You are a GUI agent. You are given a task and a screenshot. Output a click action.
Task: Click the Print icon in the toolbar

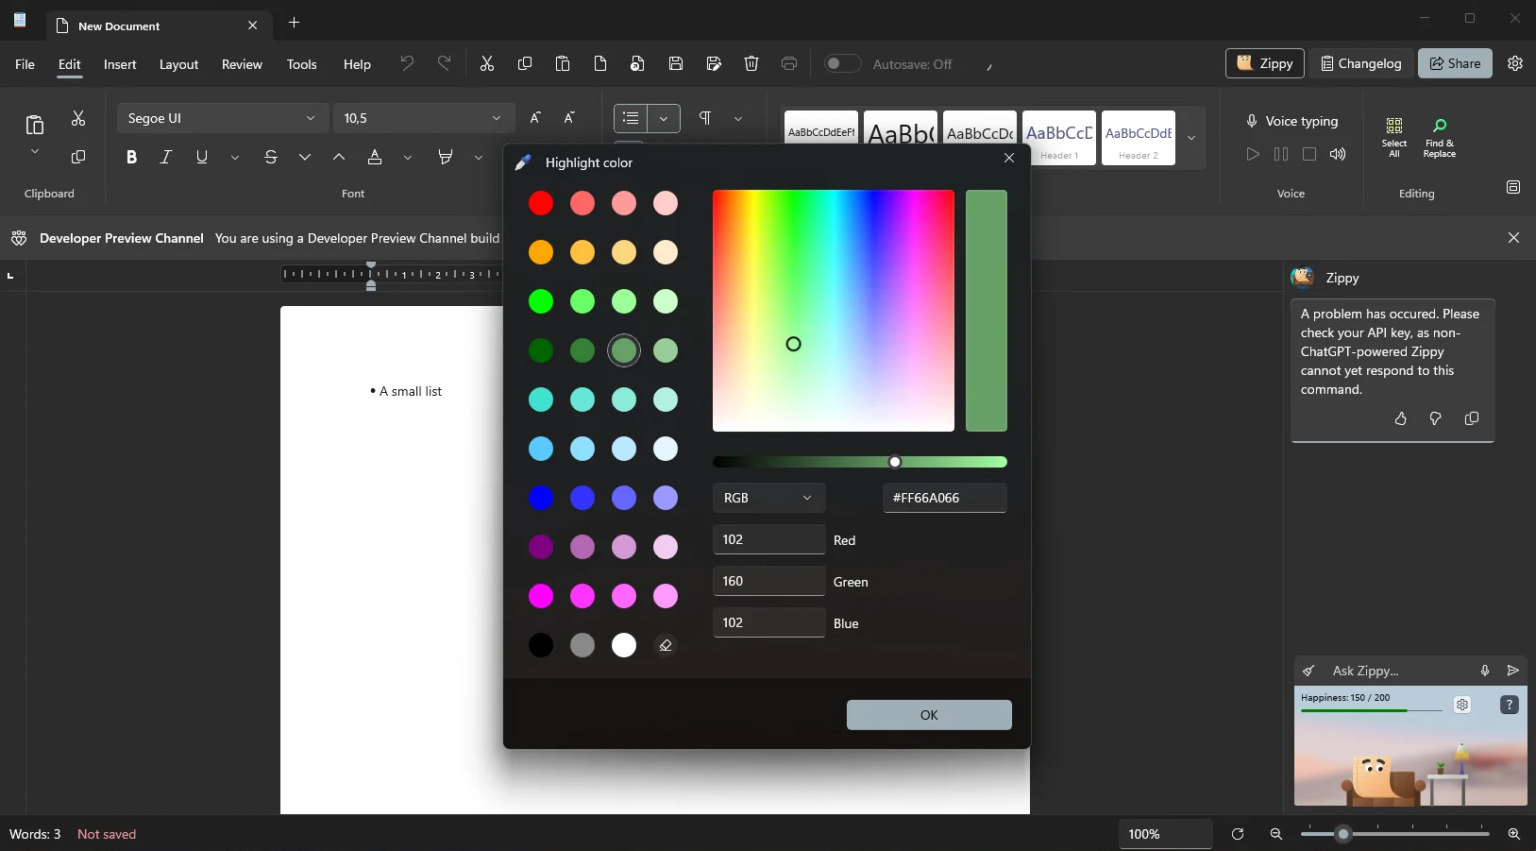(x=789, y=63)
